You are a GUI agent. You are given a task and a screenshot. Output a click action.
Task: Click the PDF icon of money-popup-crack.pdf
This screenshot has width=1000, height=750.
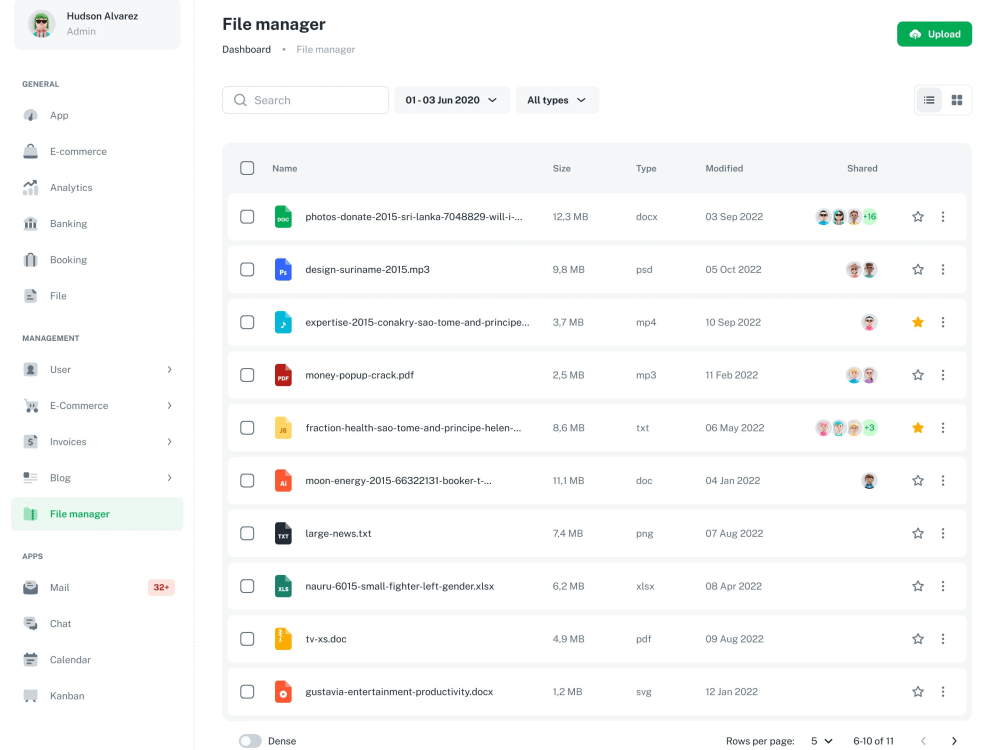pos(283,375)
